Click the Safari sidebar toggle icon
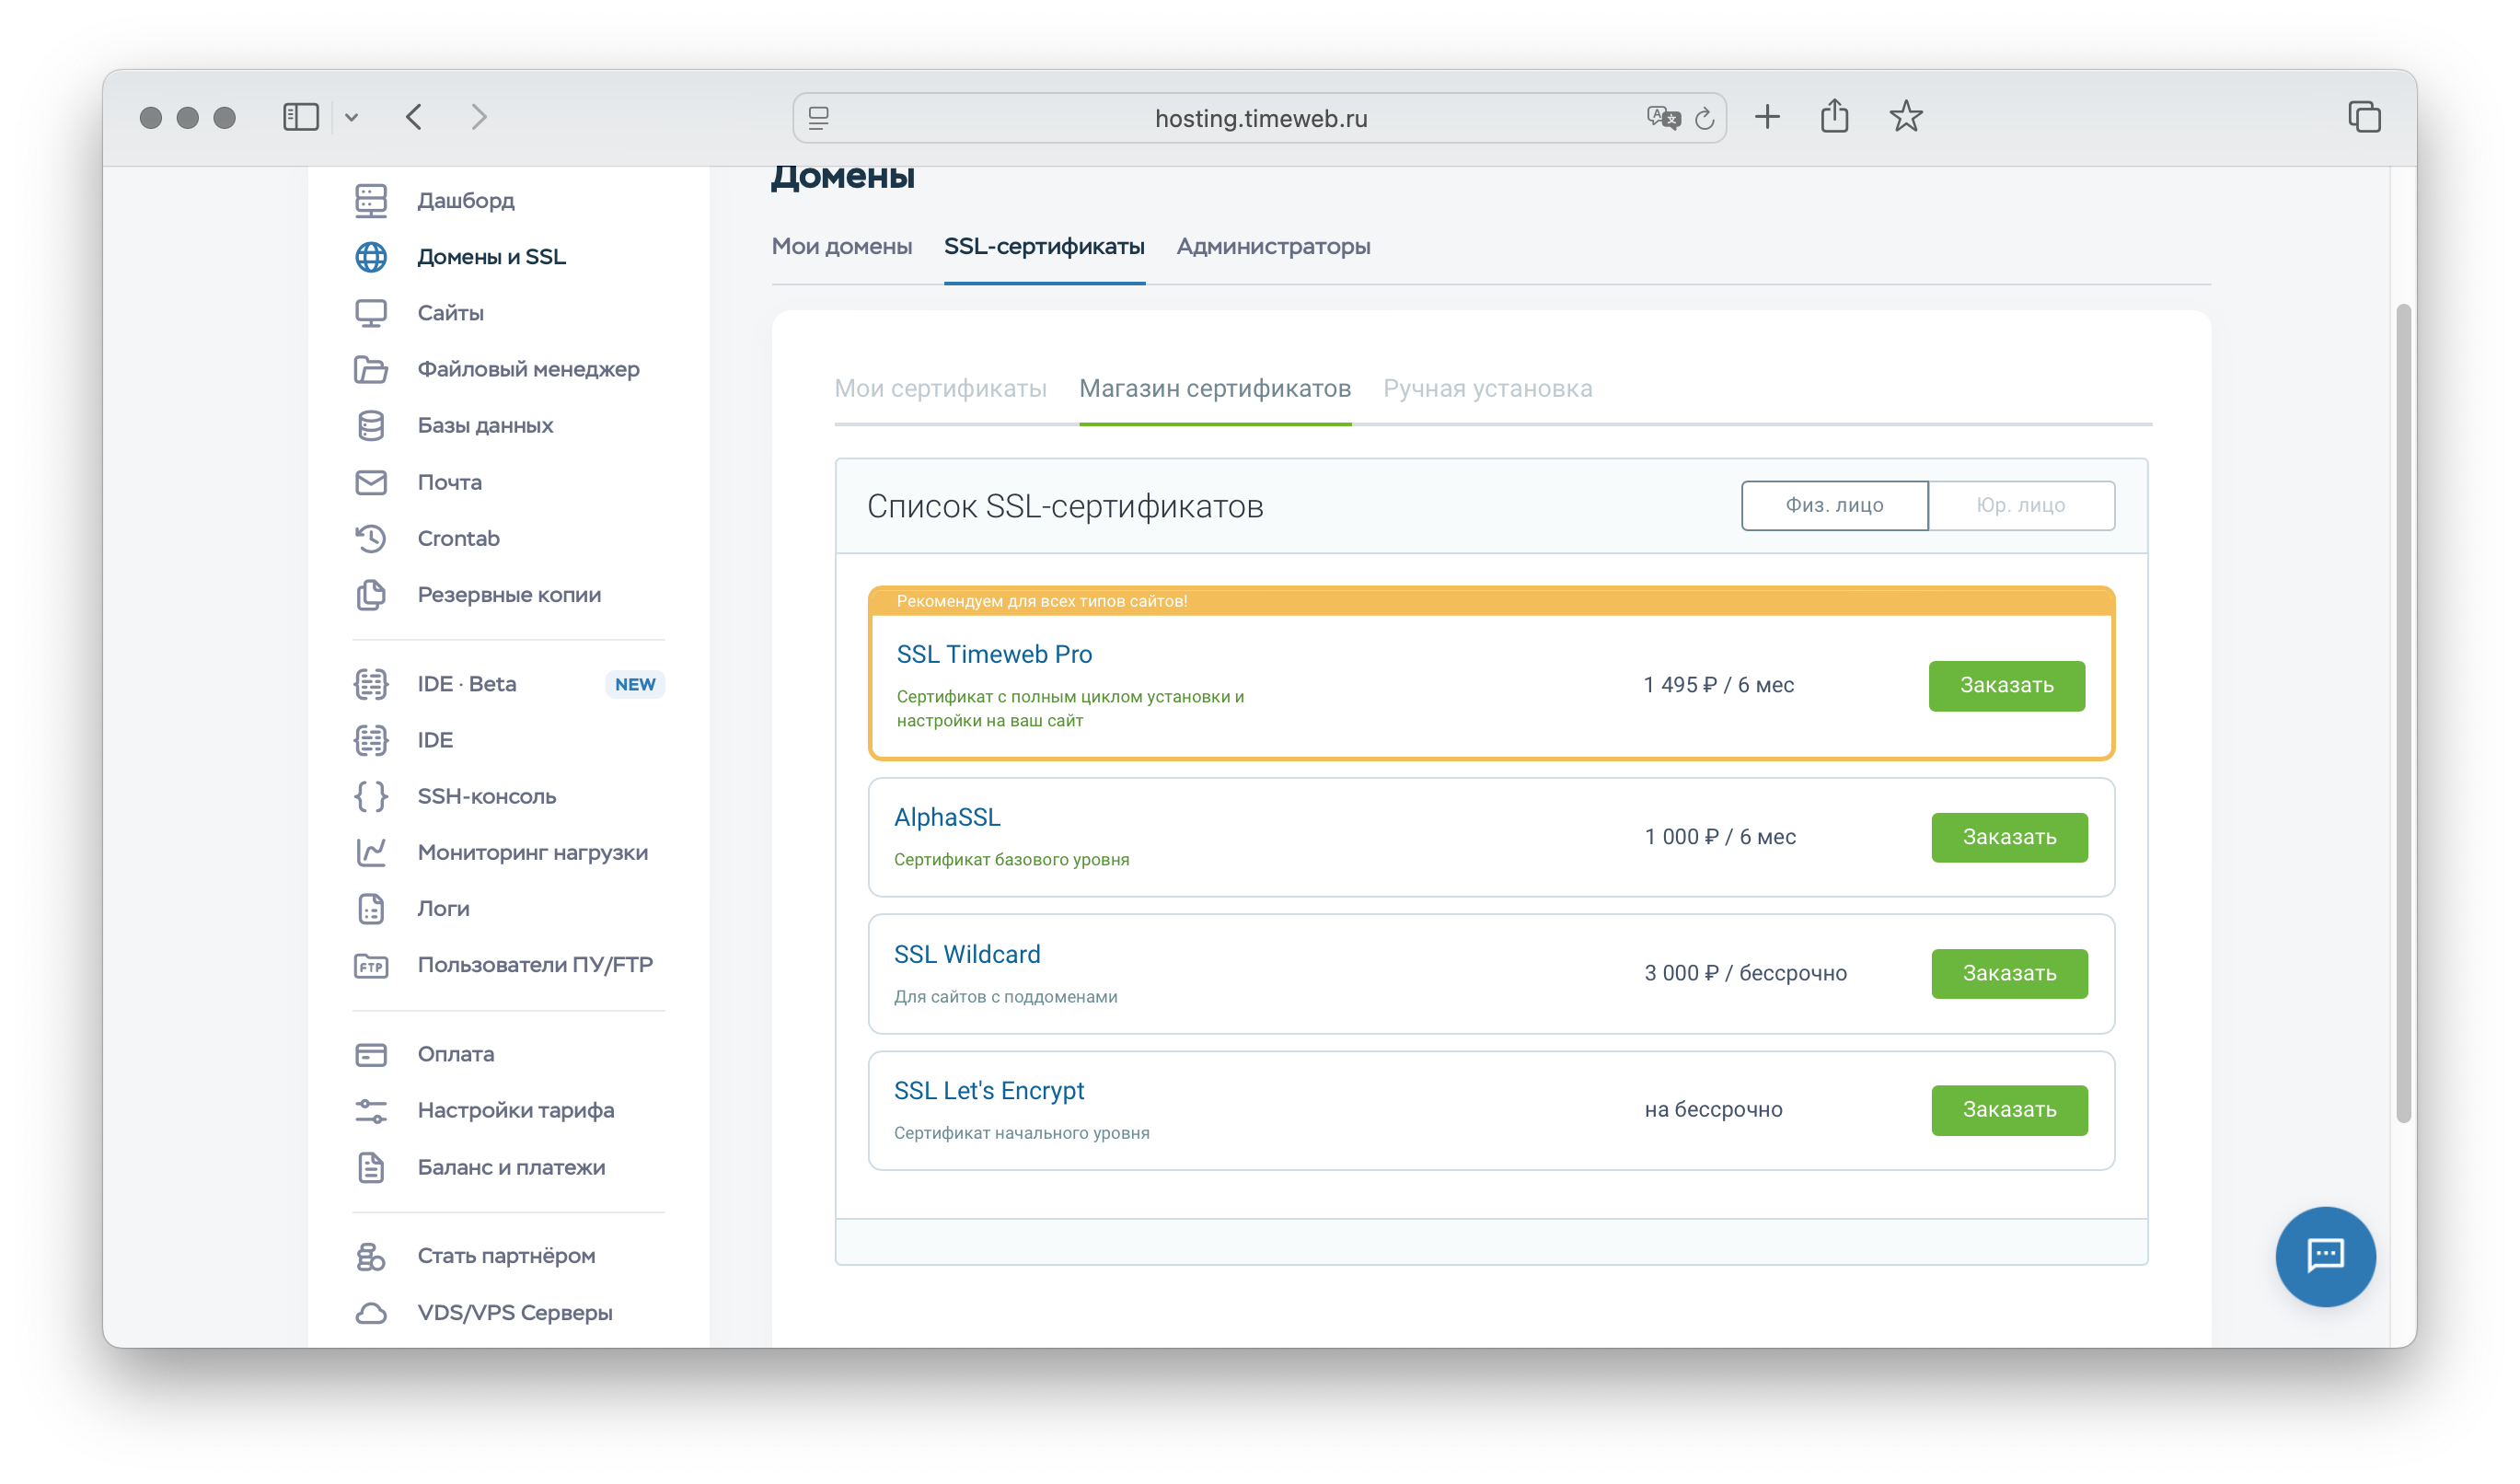 click(x=301, y=117)
